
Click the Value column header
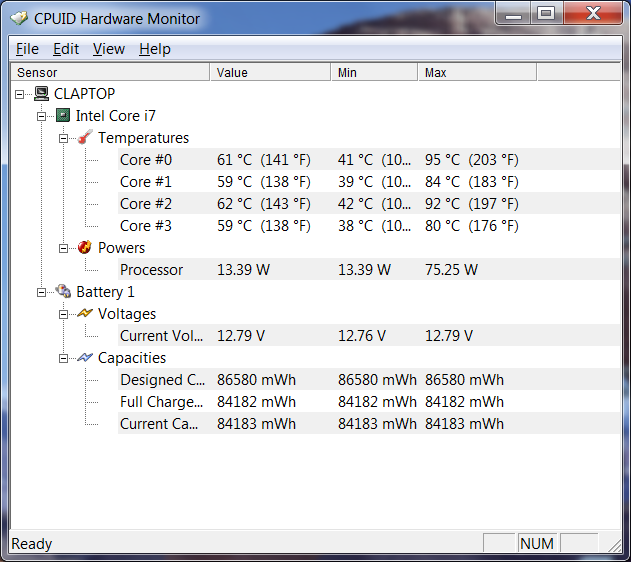270,72
